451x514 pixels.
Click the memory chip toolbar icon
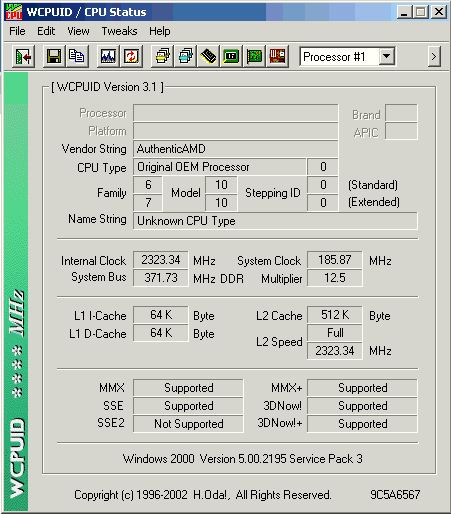(x=208, y=57)
